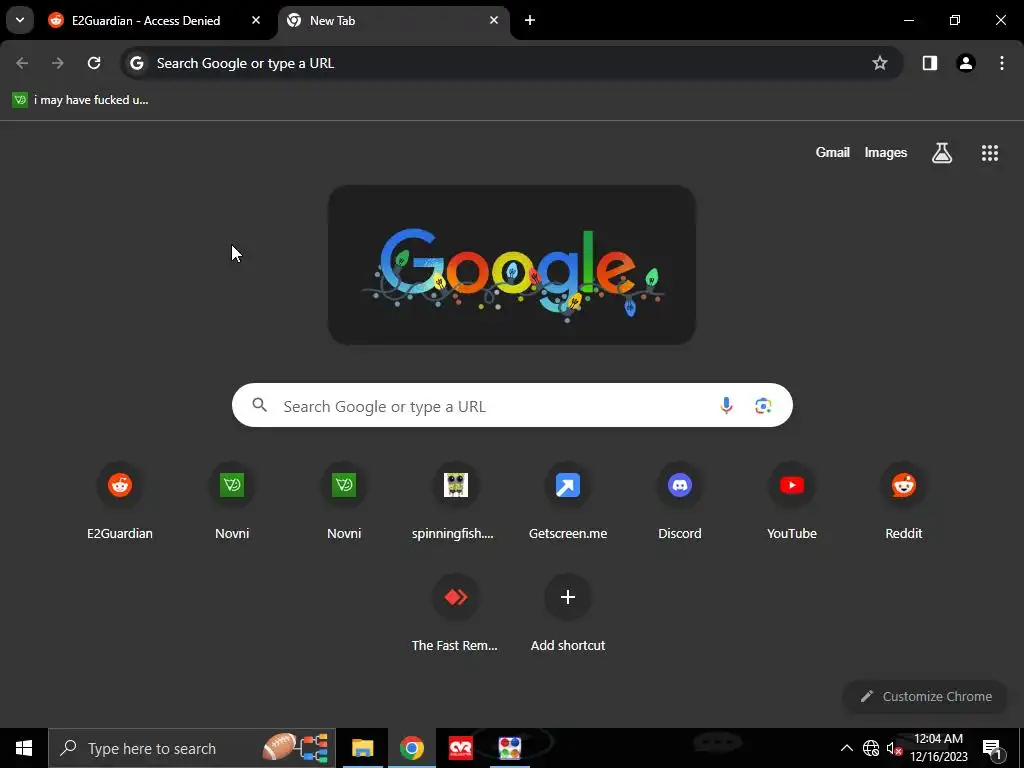
Task: Click Customize Chrome button
Action: [x=925, y=696]
